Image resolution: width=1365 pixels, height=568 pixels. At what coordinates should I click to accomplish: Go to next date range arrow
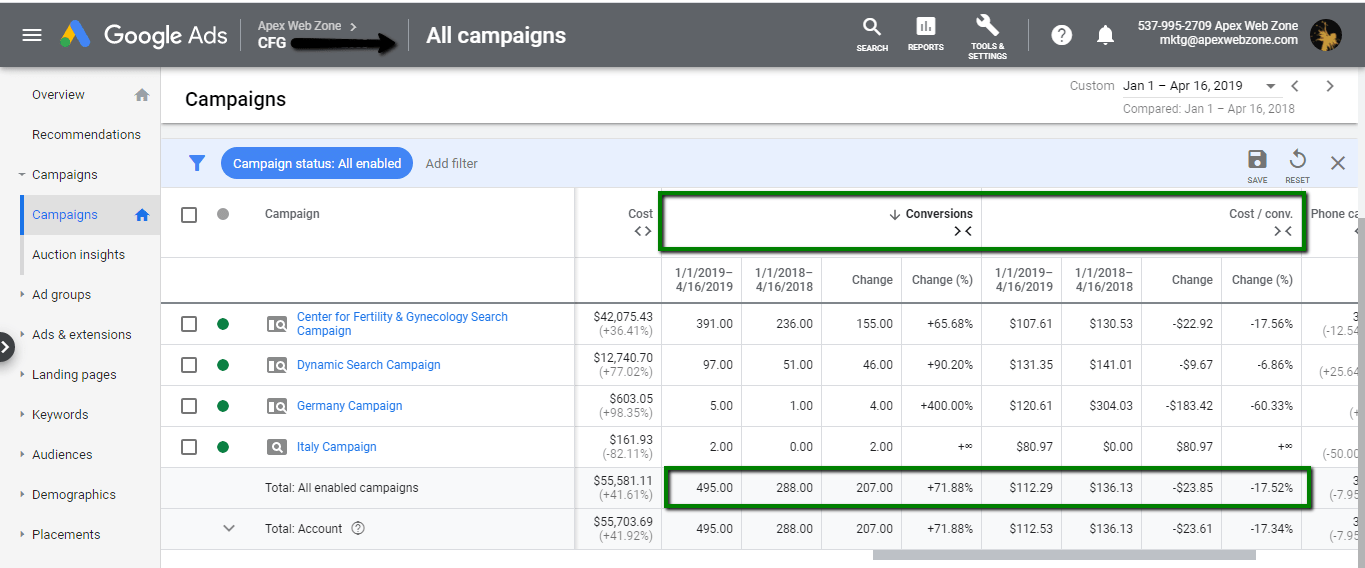pyautogui.click(x=1330, y=86)
